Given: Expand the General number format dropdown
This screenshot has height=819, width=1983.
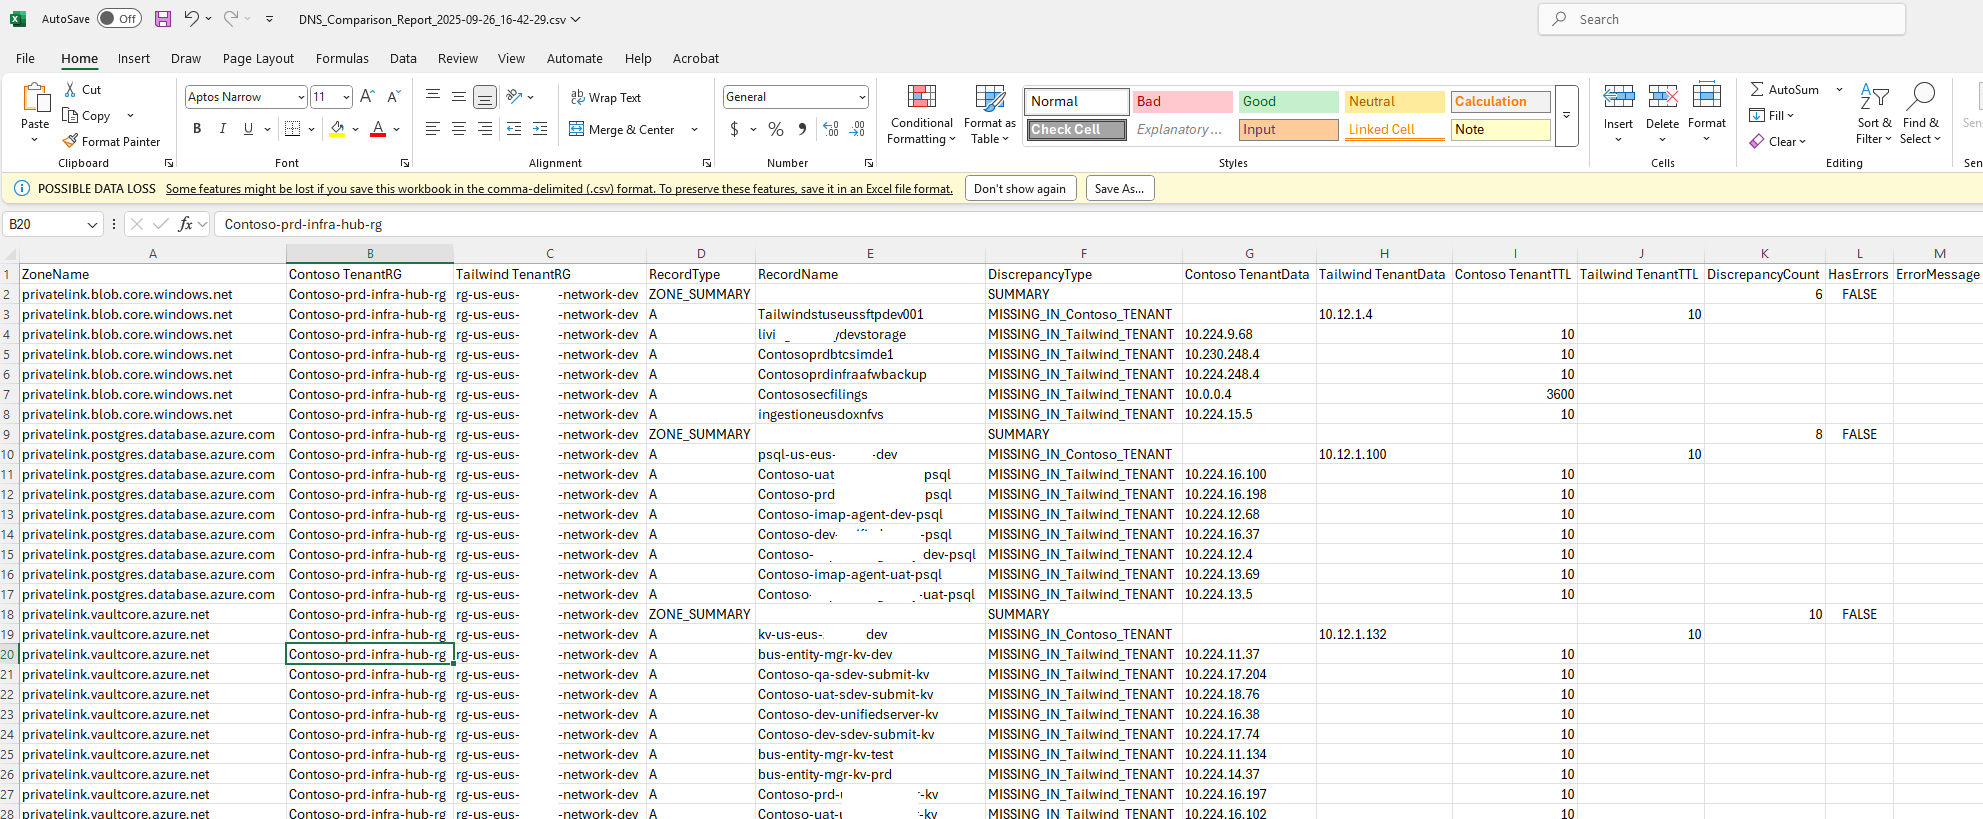Looking at the screenshot, I should point(861,97).
